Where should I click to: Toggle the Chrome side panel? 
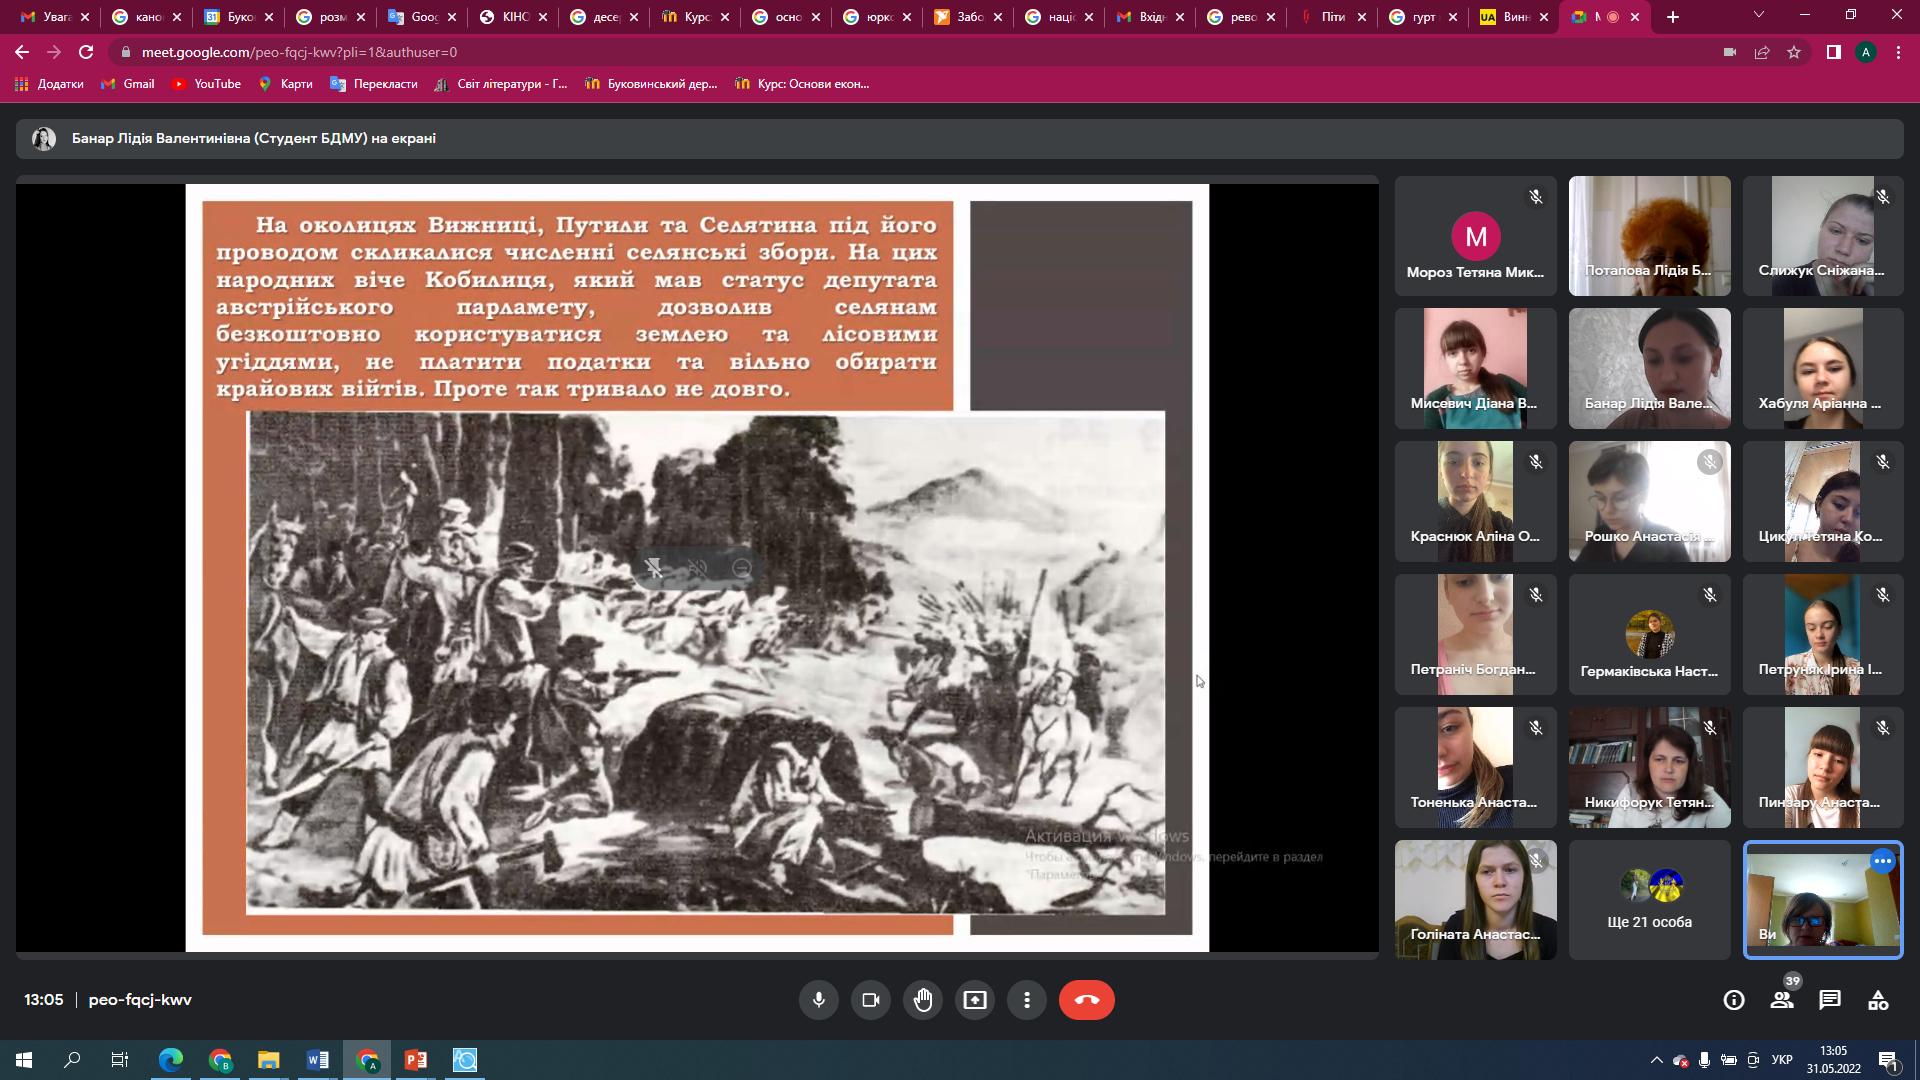click(1834, 52)
